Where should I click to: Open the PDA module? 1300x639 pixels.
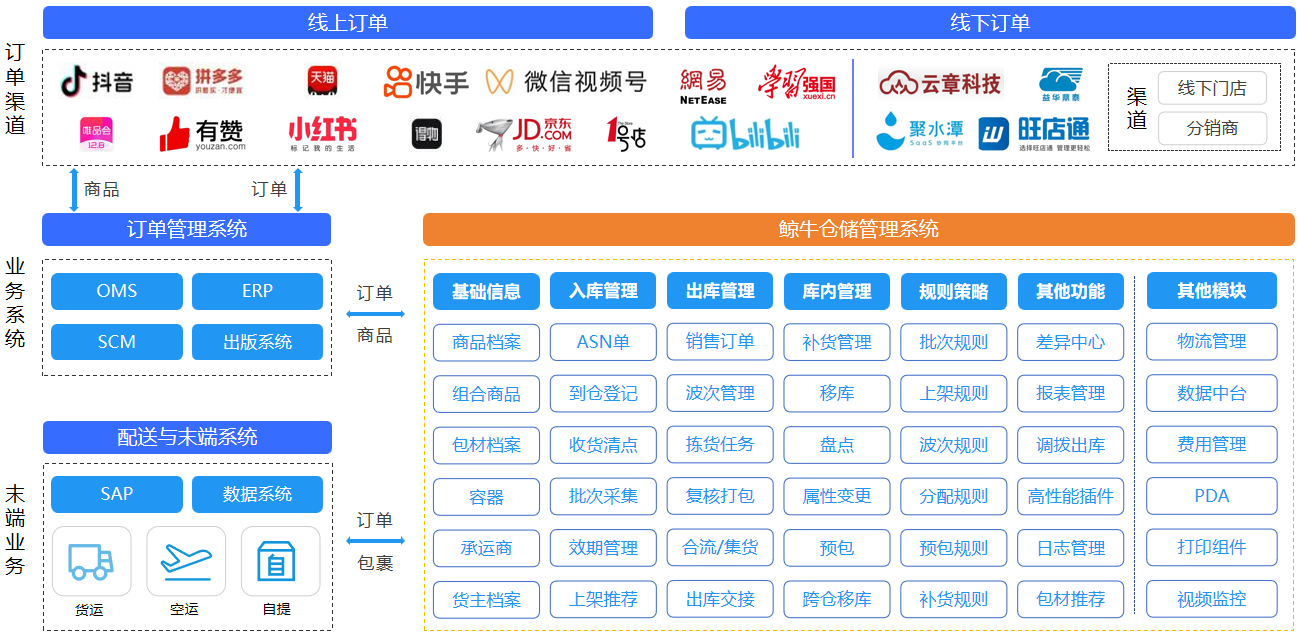click(1212, 496)
